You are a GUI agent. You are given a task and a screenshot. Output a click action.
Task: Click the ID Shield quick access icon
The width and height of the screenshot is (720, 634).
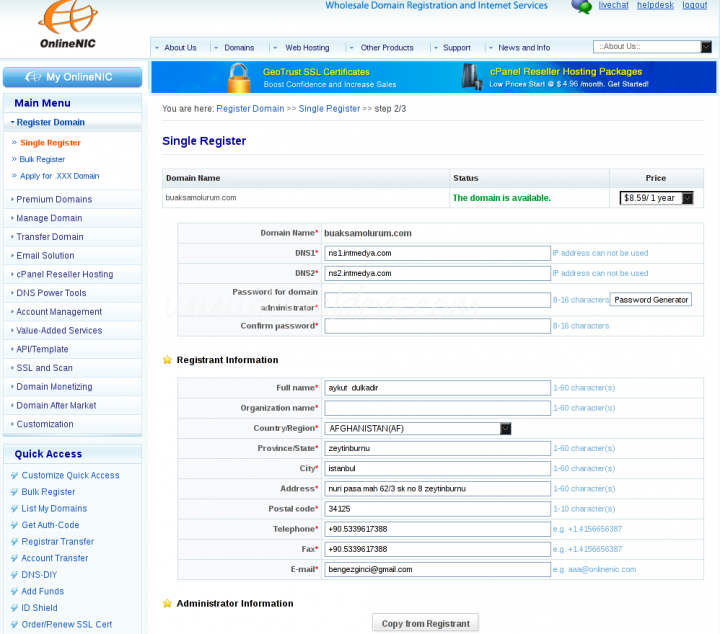pos(14,608)
